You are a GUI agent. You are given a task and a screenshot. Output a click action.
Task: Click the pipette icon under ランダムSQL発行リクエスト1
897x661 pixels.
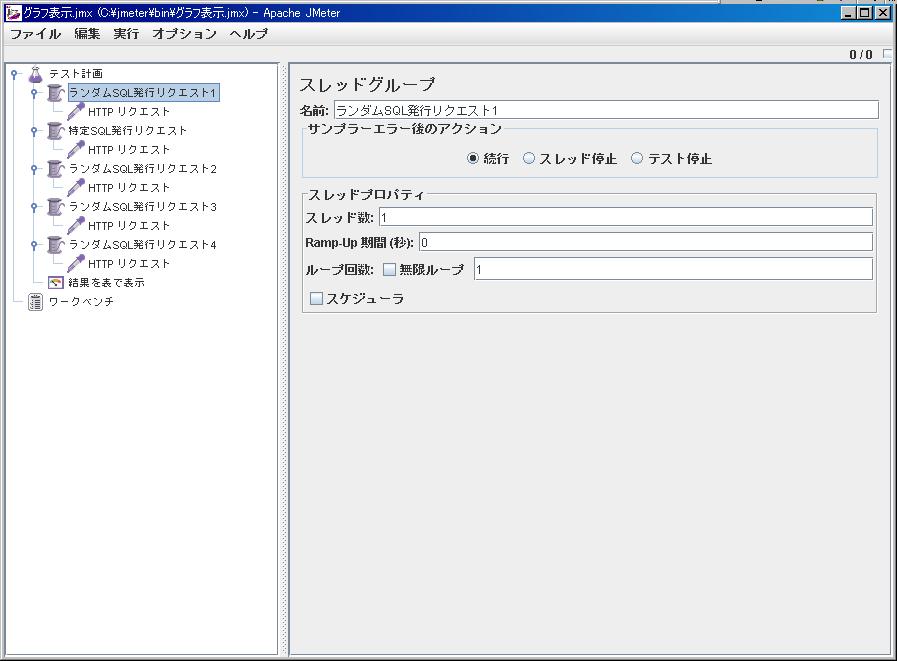pos(76,112)
